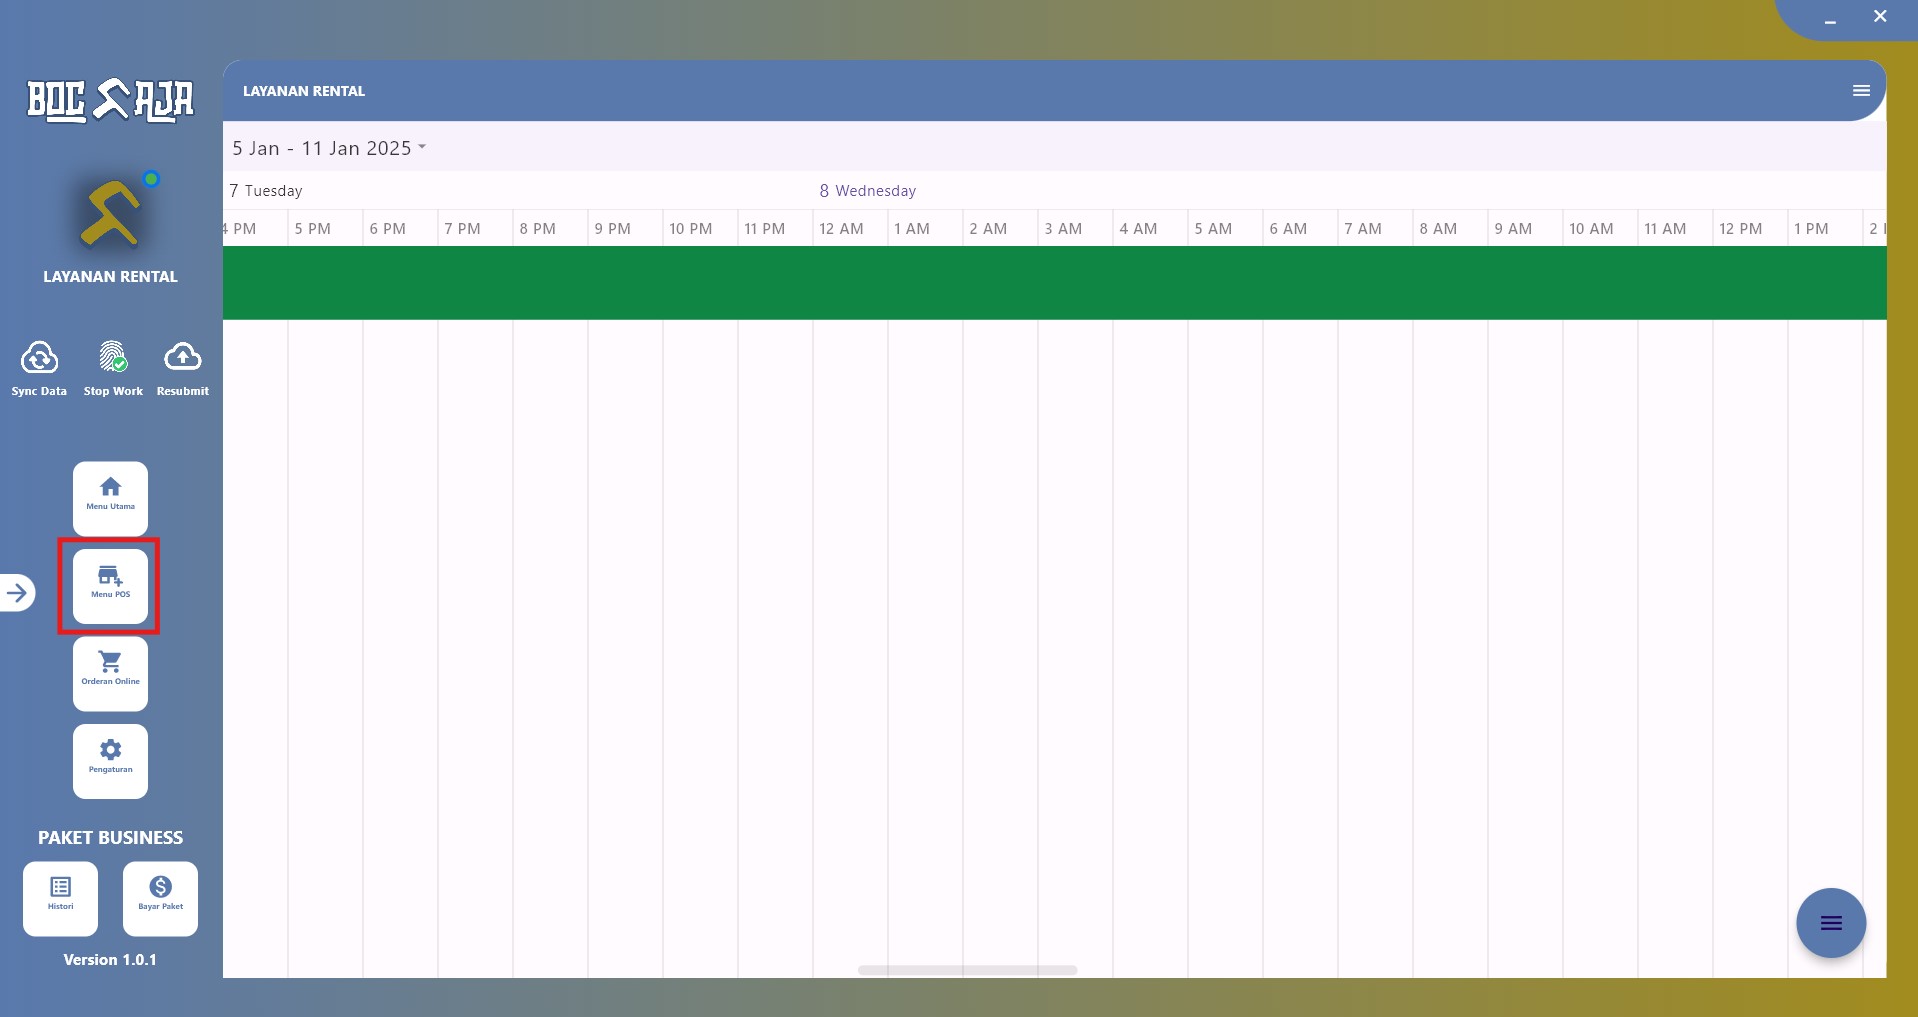This screenshot has width=1918, height=1017.
Task: Open Orderan Online cart tile
Action: coord(110,673)
